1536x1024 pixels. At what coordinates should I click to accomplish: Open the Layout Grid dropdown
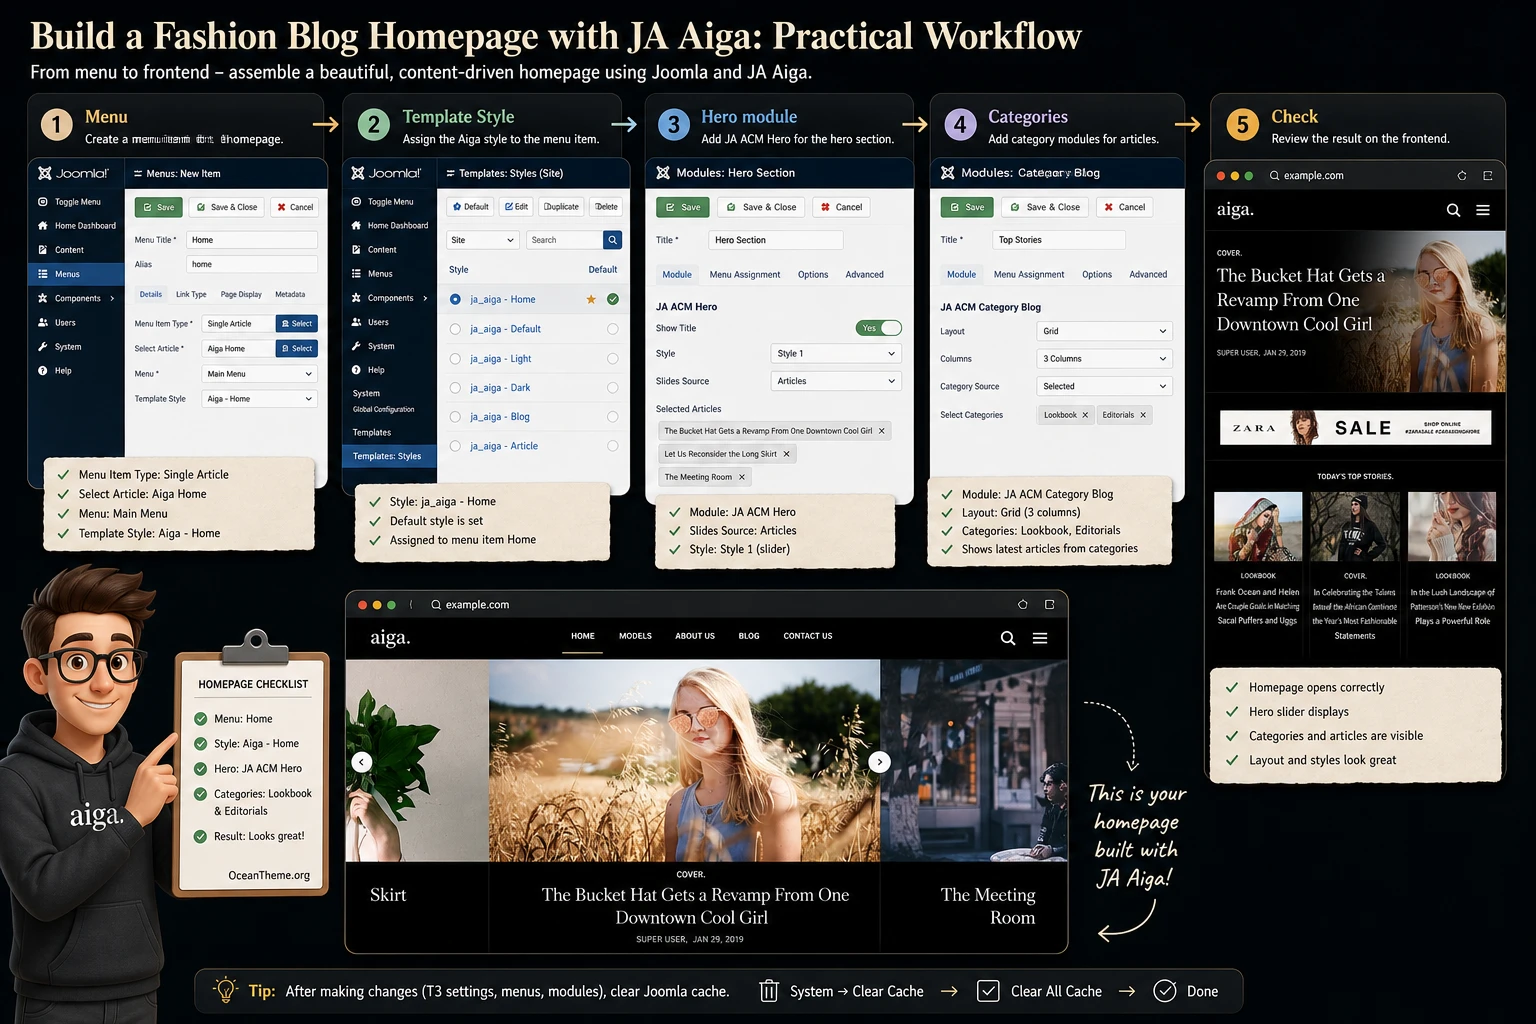(x=1104, y=331)
